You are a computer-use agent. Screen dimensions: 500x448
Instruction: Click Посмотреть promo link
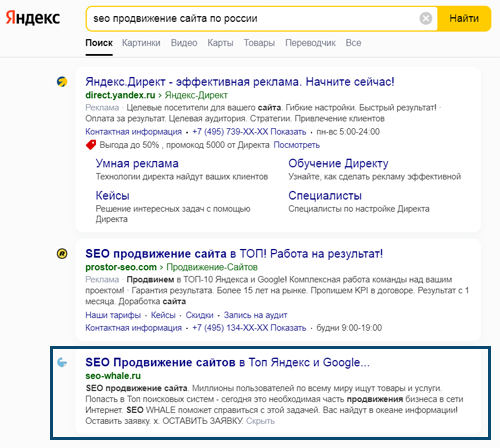[x=297, y=145]
